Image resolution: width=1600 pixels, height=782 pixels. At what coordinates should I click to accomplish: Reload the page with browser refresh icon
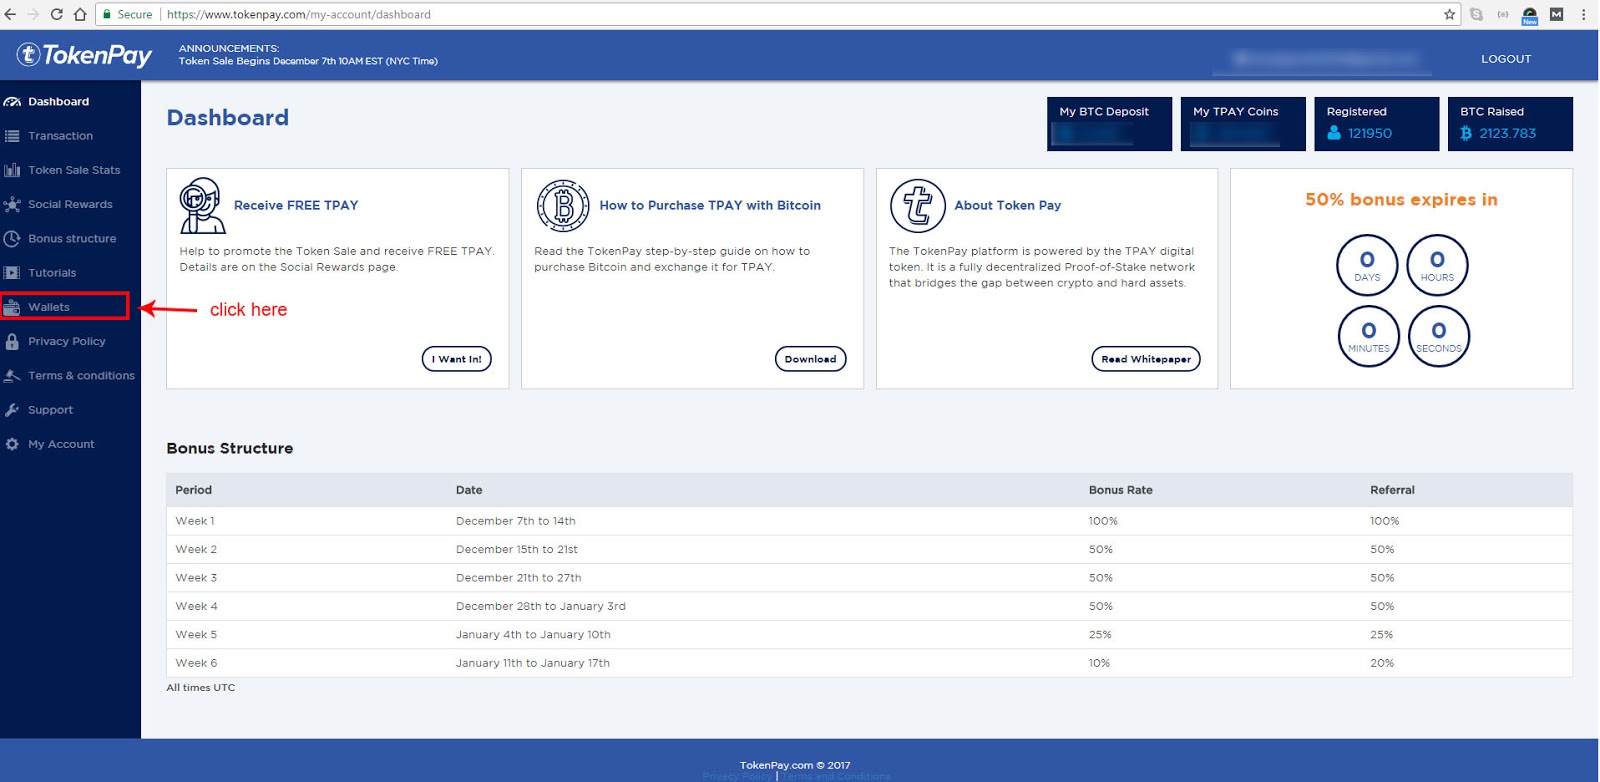click(56, 14)
